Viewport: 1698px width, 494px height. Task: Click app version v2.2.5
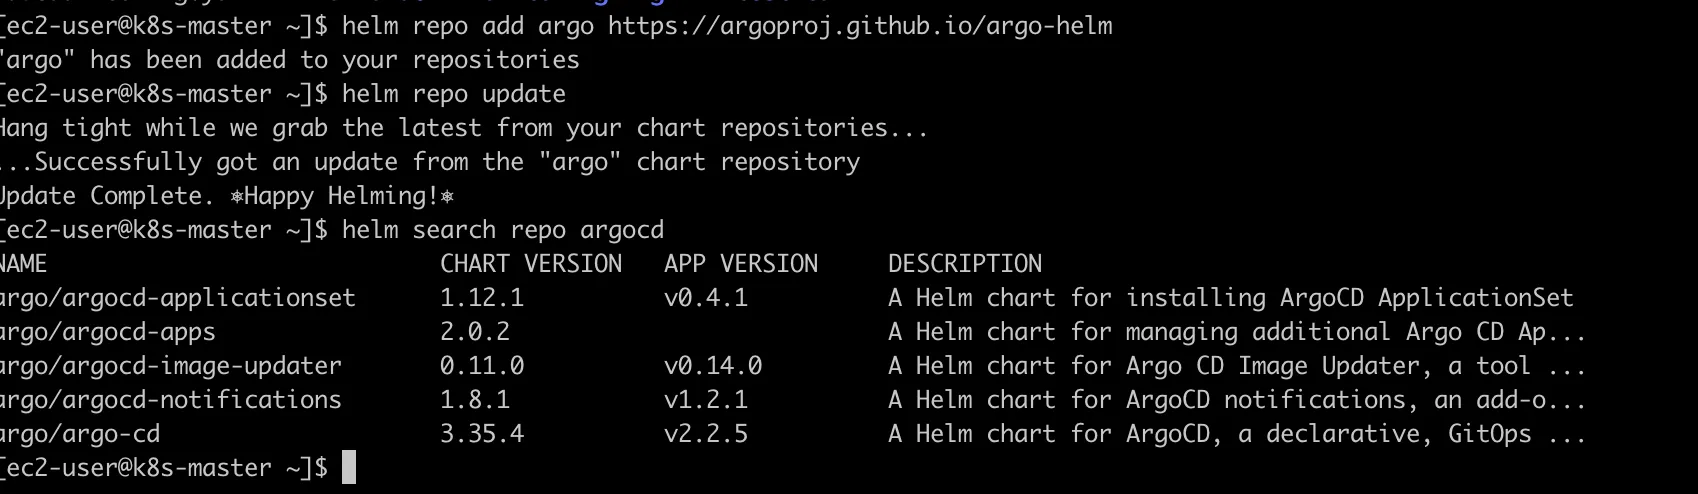(706, 434)
